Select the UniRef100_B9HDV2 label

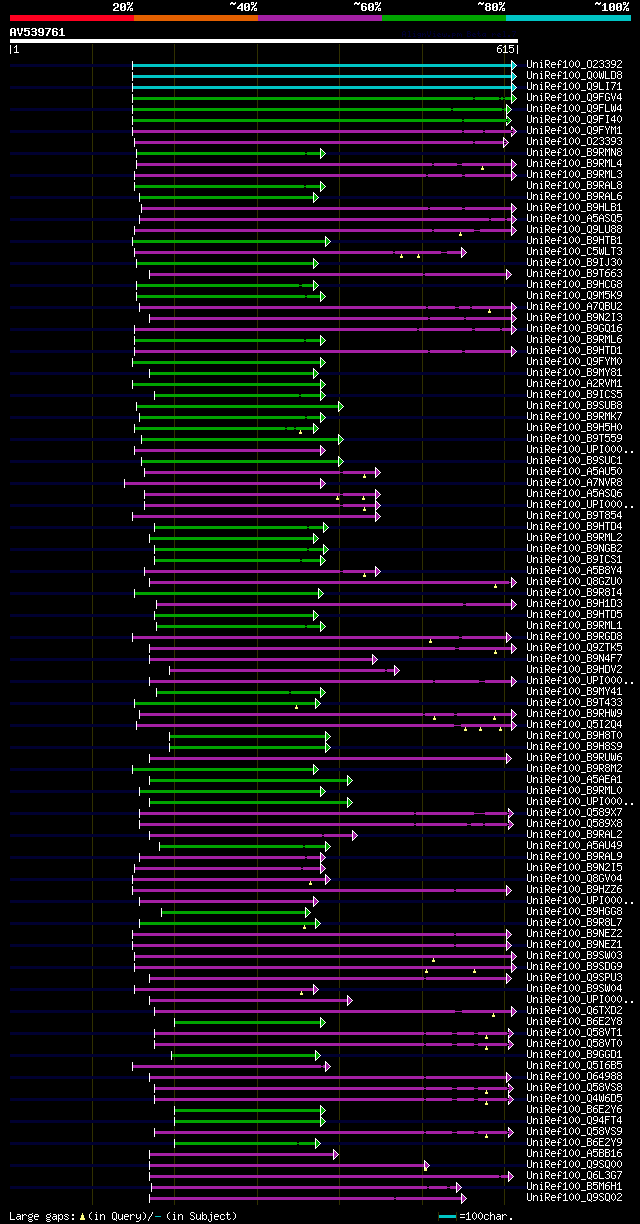pyautogui.click(x=574, y=669)
